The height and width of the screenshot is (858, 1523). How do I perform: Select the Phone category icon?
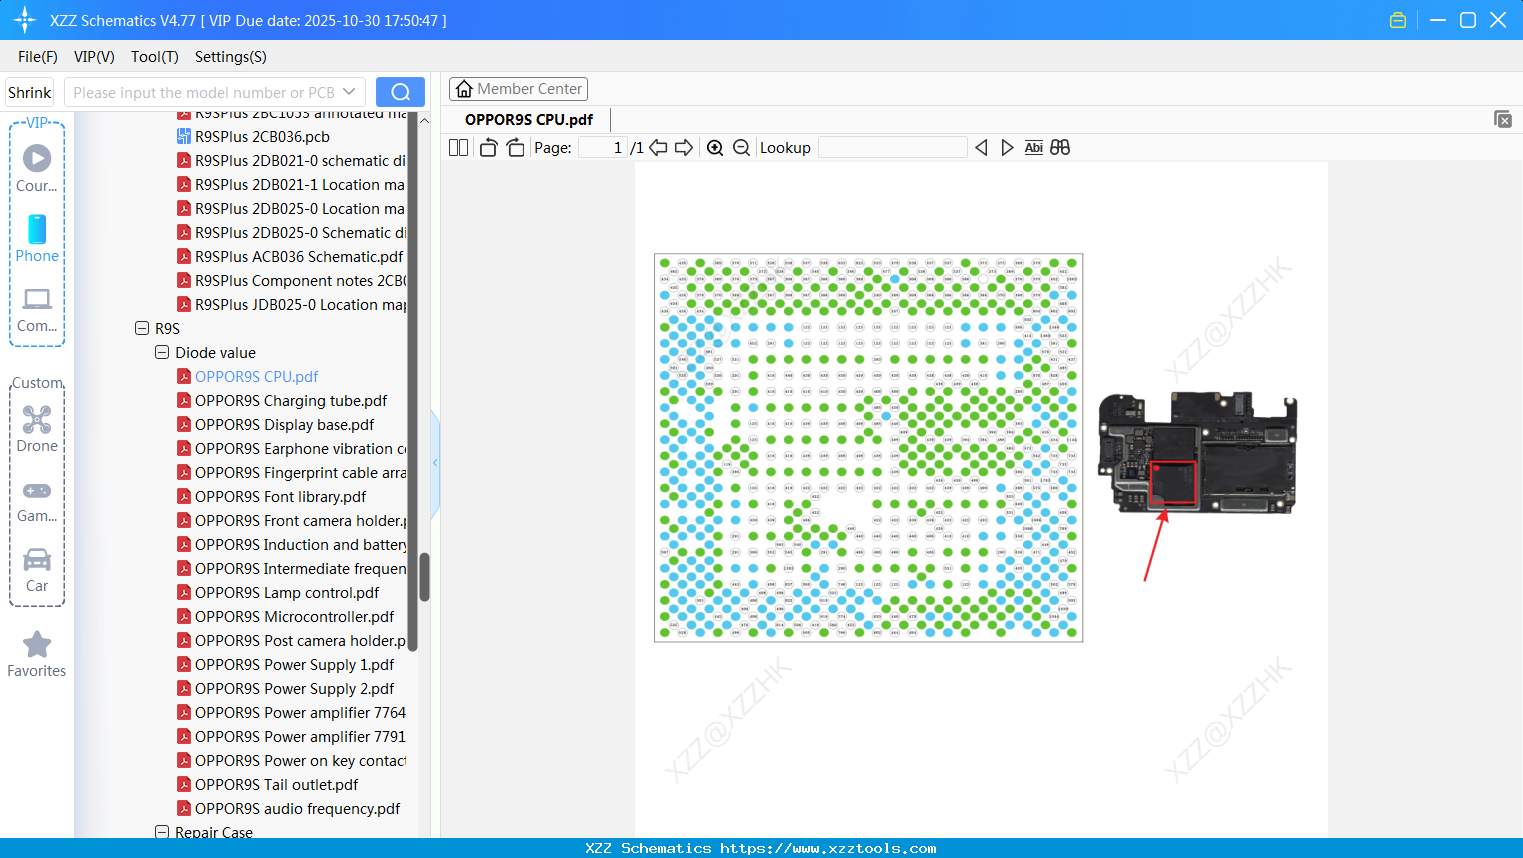point(37,238)
